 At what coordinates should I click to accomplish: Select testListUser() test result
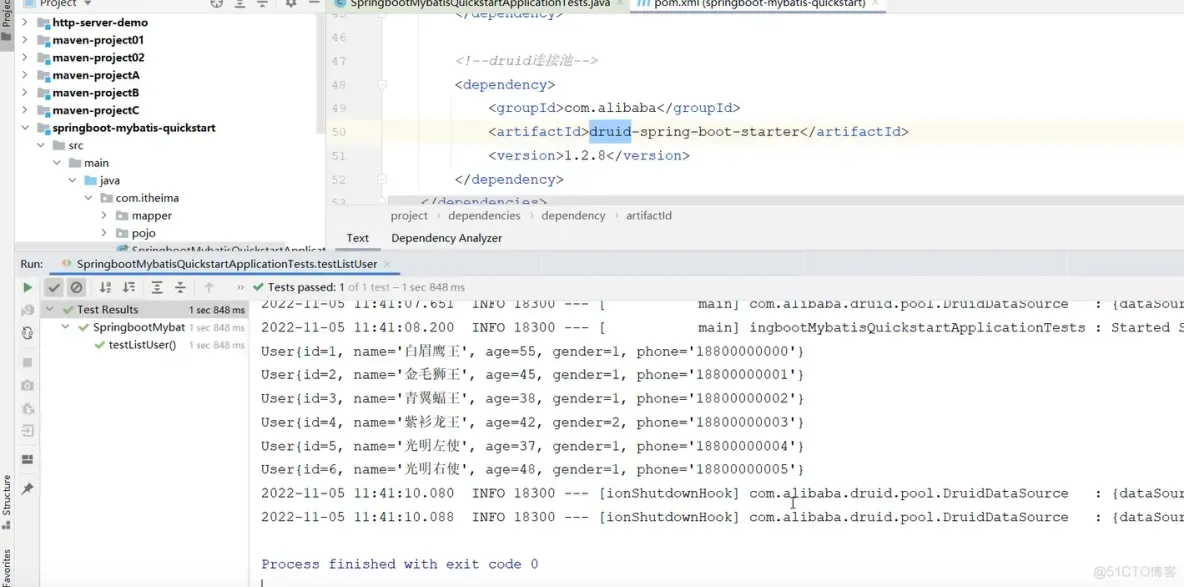(142, 345)
